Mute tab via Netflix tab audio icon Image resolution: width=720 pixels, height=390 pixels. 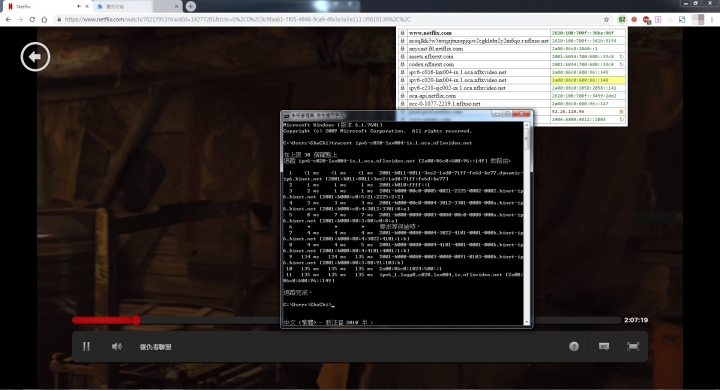[x=79, y=6]
